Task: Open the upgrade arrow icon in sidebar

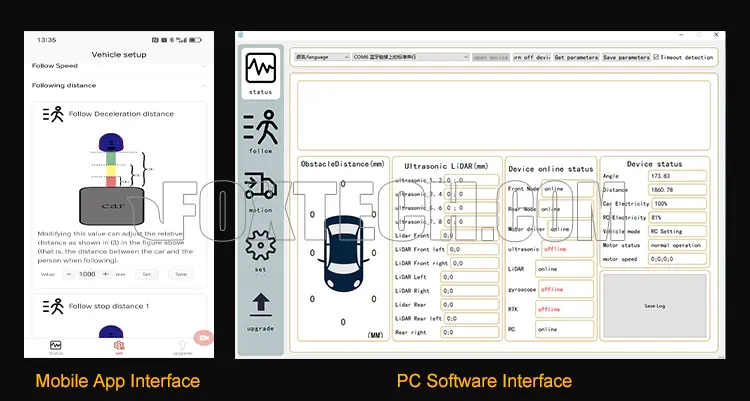Action: (x=261, y=304)
